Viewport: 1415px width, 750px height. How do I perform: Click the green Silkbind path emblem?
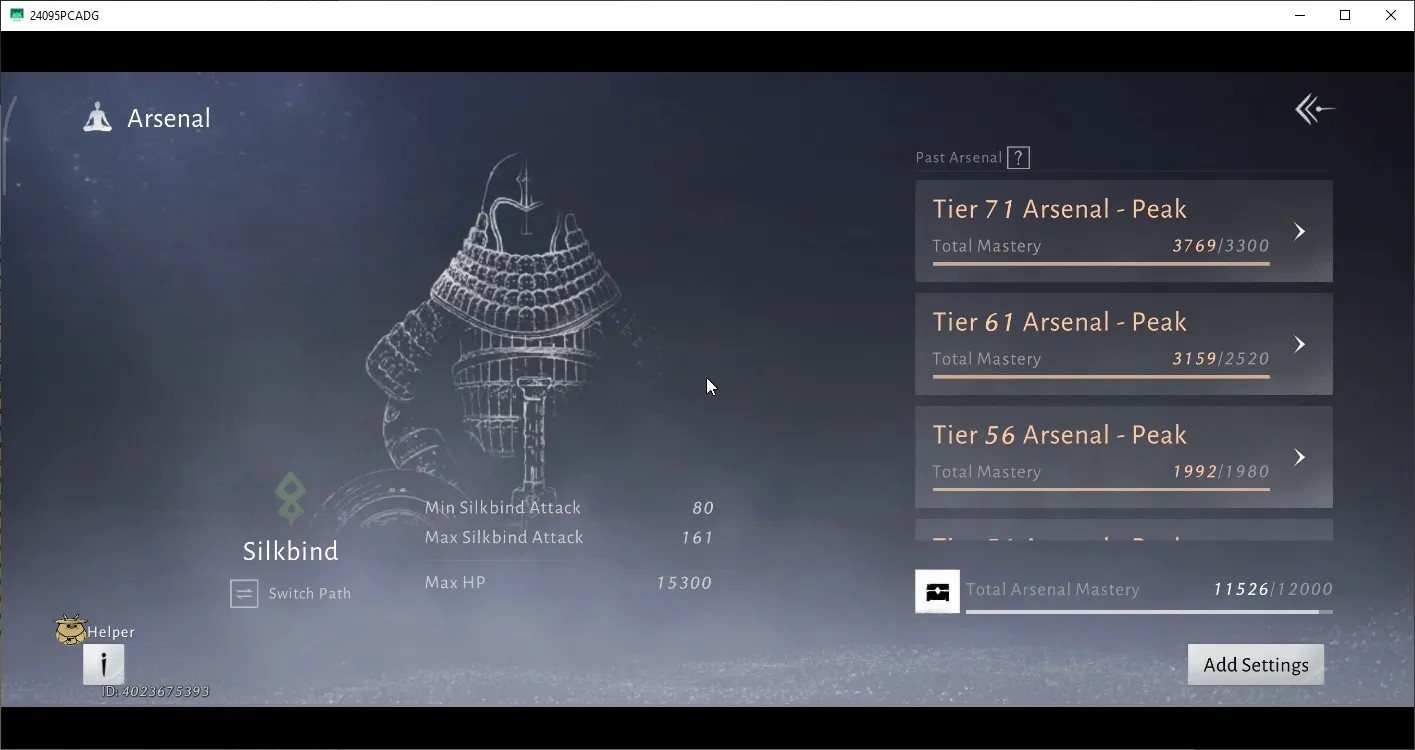pyautogui.click(x=291, y=498)
